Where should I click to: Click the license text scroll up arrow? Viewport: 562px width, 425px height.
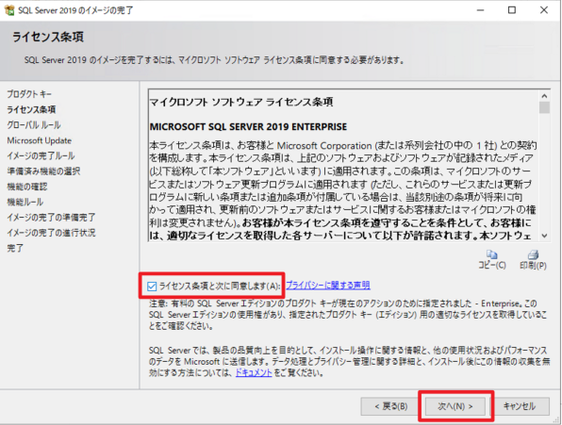click(544, 96)
